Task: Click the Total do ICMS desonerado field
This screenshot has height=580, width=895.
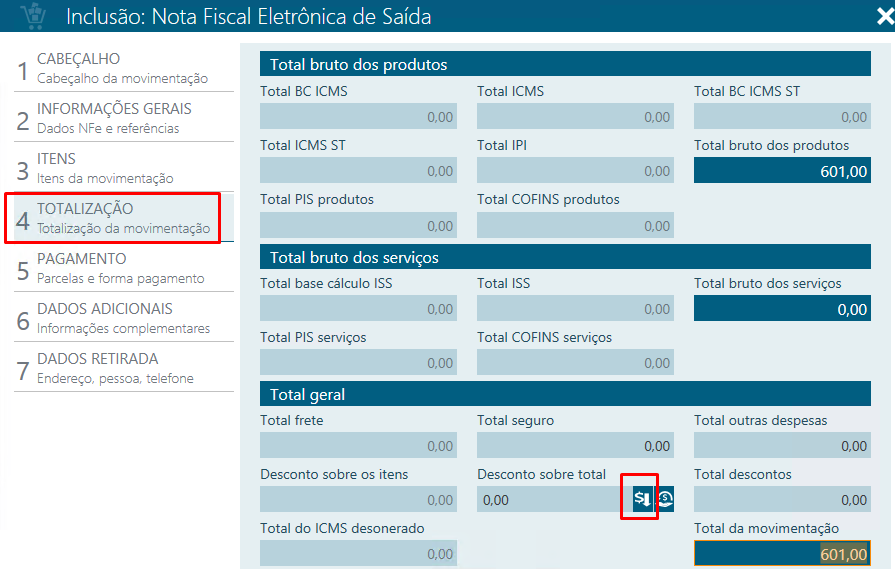Action: tap(358, 553)
